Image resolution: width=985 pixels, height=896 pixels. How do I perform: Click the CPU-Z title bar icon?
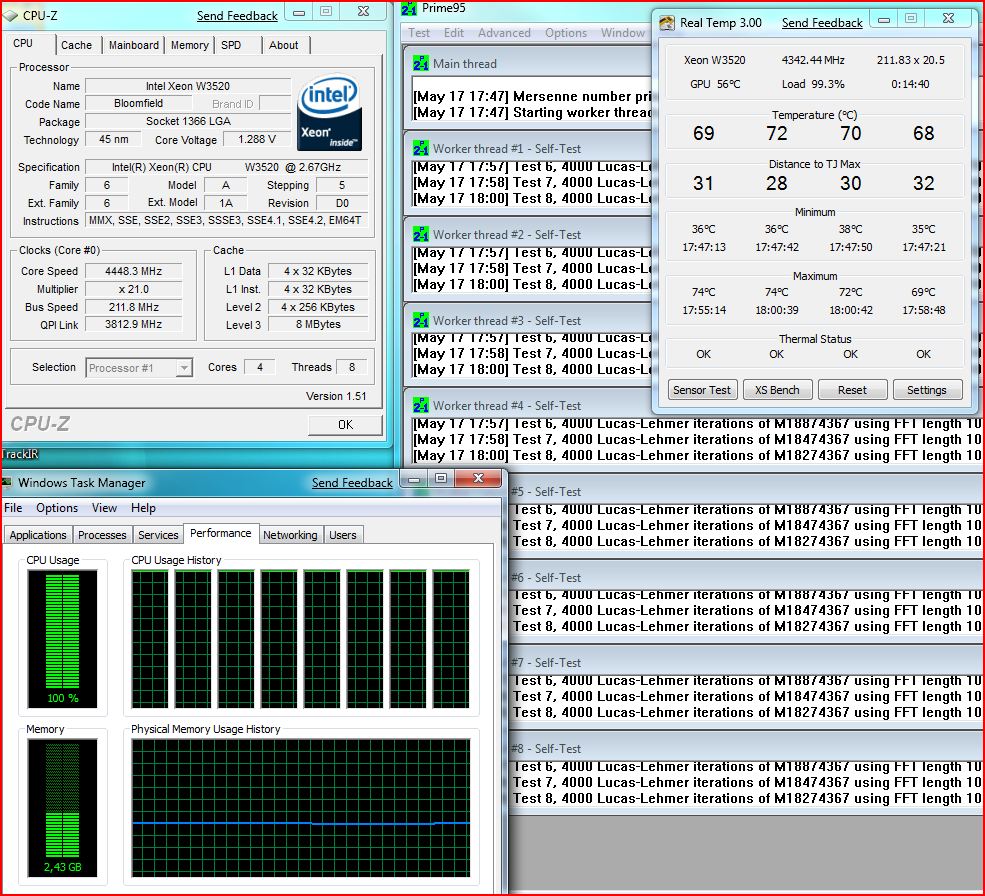pos(12,15)
